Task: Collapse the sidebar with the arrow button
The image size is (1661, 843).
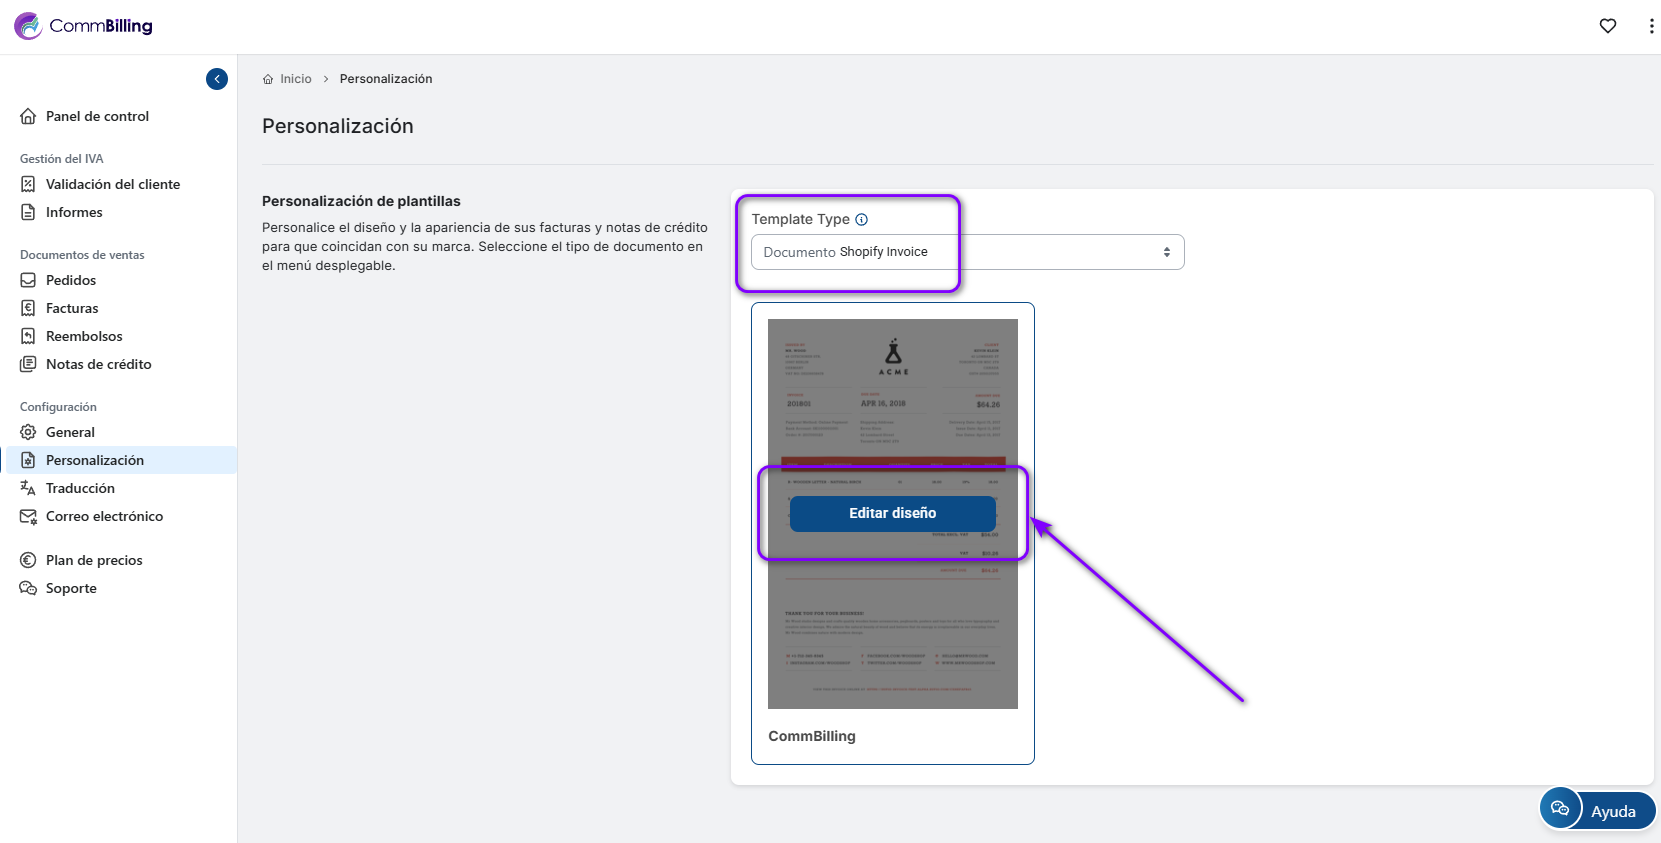Action: coord(217,79)
